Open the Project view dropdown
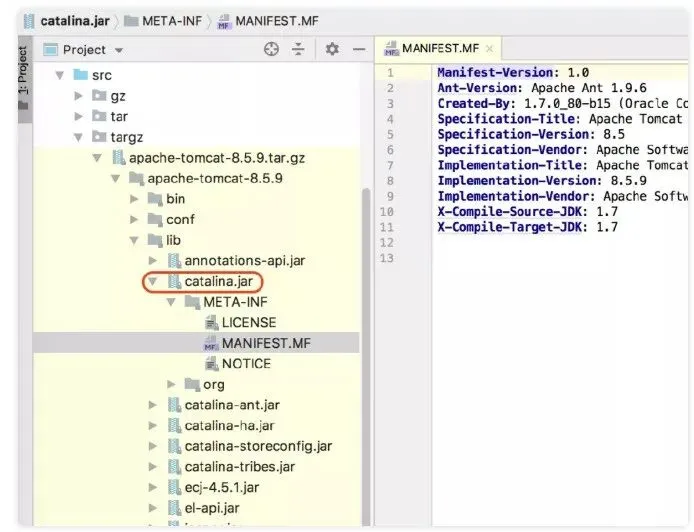 click(x=119, y=50)
